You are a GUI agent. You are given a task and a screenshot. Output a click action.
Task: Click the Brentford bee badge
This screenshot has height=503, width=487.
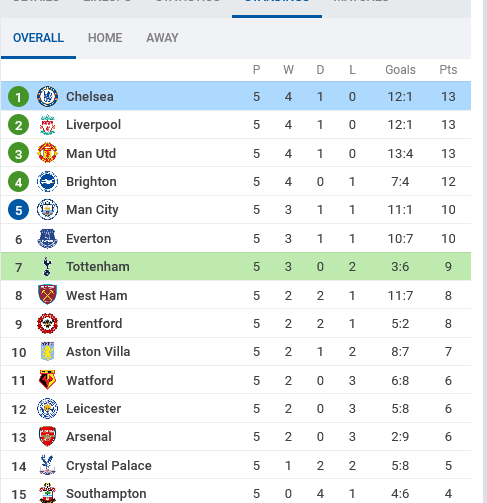click(47, 323)
